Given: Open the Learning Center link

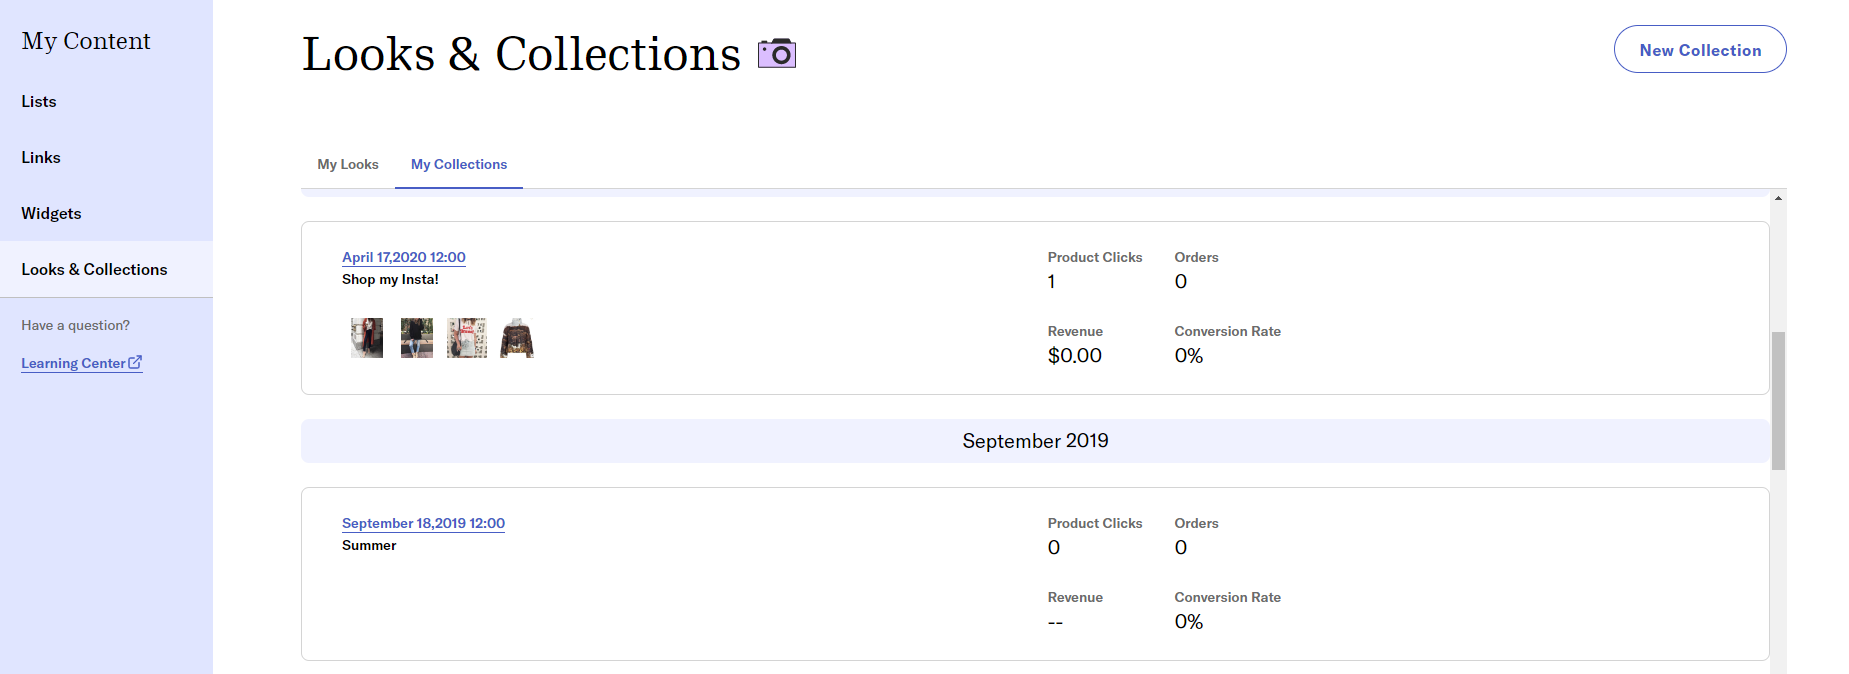Looking at the screenshot, I should (x=73, y=363).
